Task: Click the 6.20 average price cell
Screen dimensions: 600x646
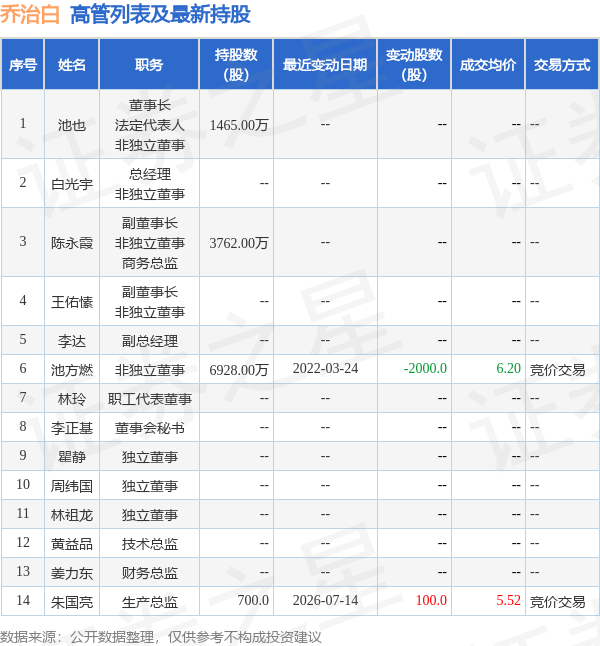Action: tap(509, 369)
